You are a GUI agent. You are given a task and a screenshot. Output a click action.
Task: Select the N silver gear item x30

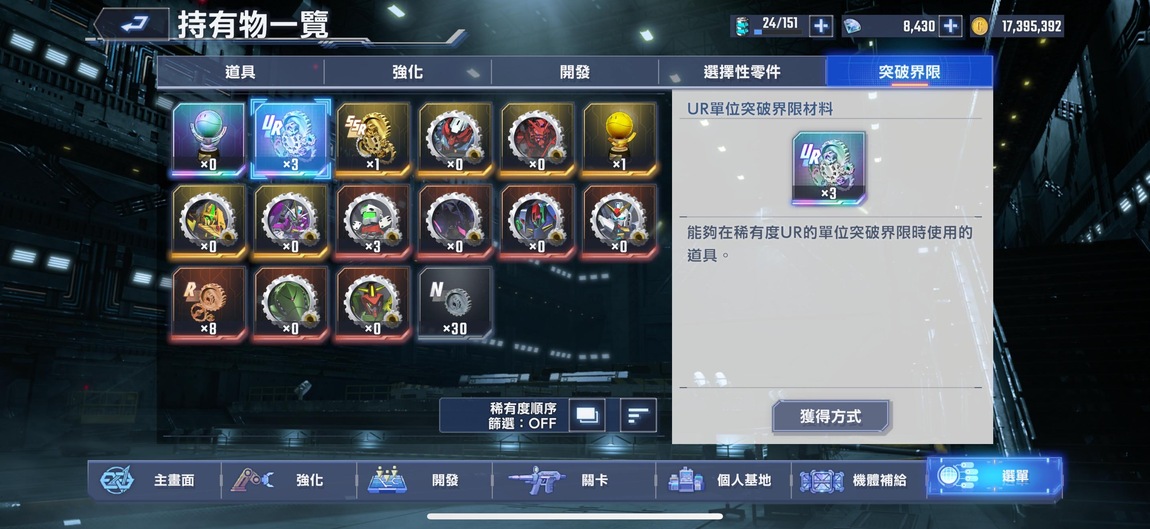[455, 304]
